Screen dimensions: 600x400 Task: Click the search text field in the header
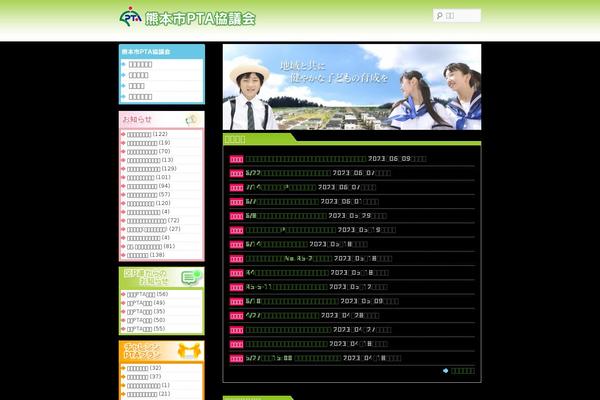click(457, 16)
